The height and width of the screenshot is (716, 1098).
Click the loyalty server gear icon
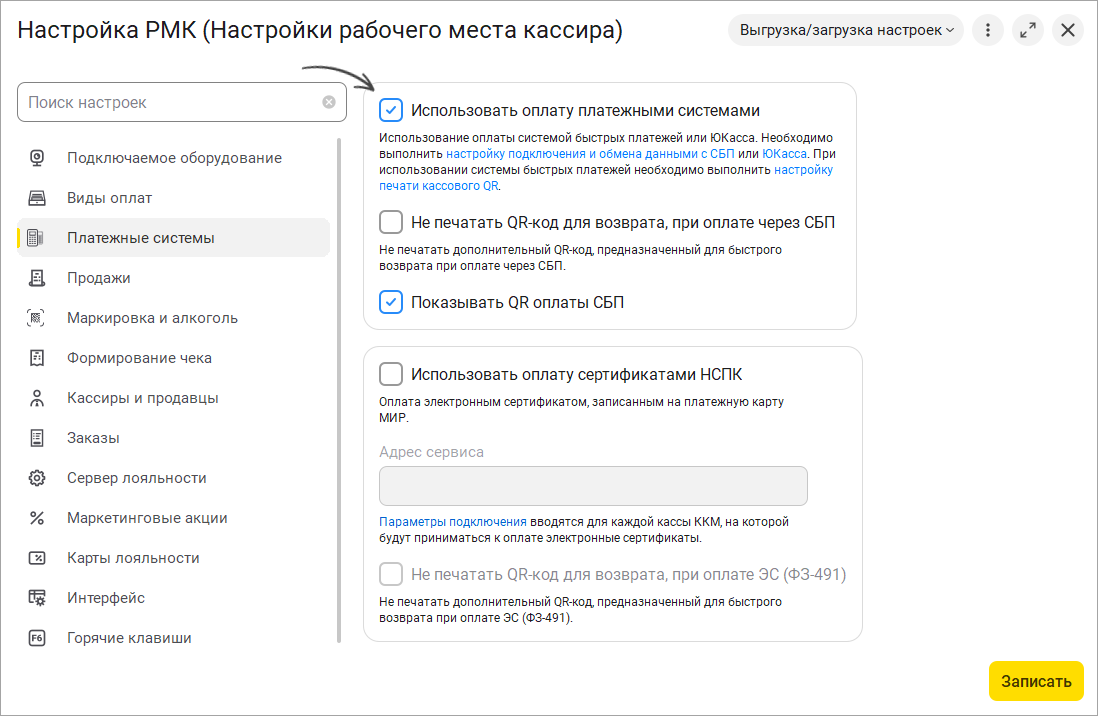click(37, 478)
